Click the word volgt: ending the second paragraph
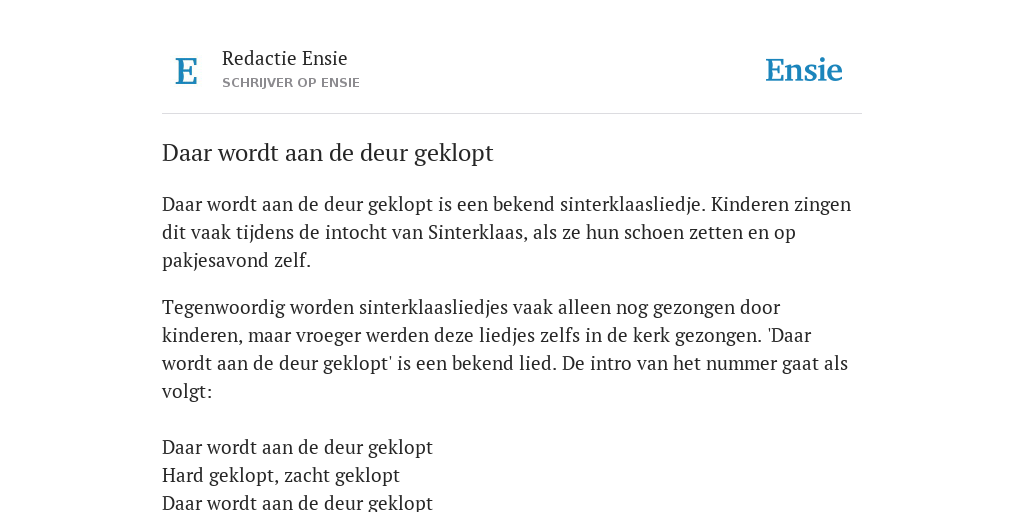The width and height of the screenshot is (1024, 512). click(x=187, y=392)
